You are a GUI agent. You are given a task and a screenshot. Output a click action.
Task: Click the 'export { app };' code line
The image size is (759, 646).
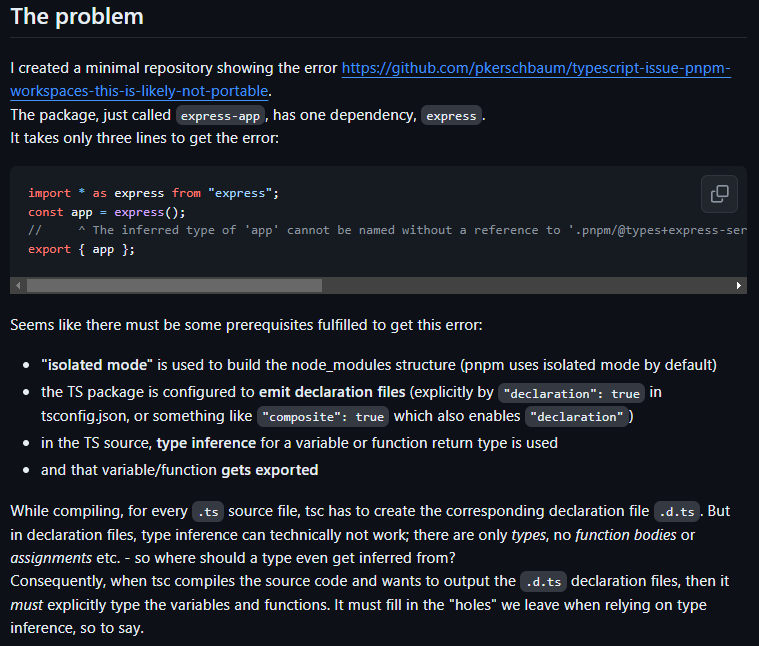point(81,250)
